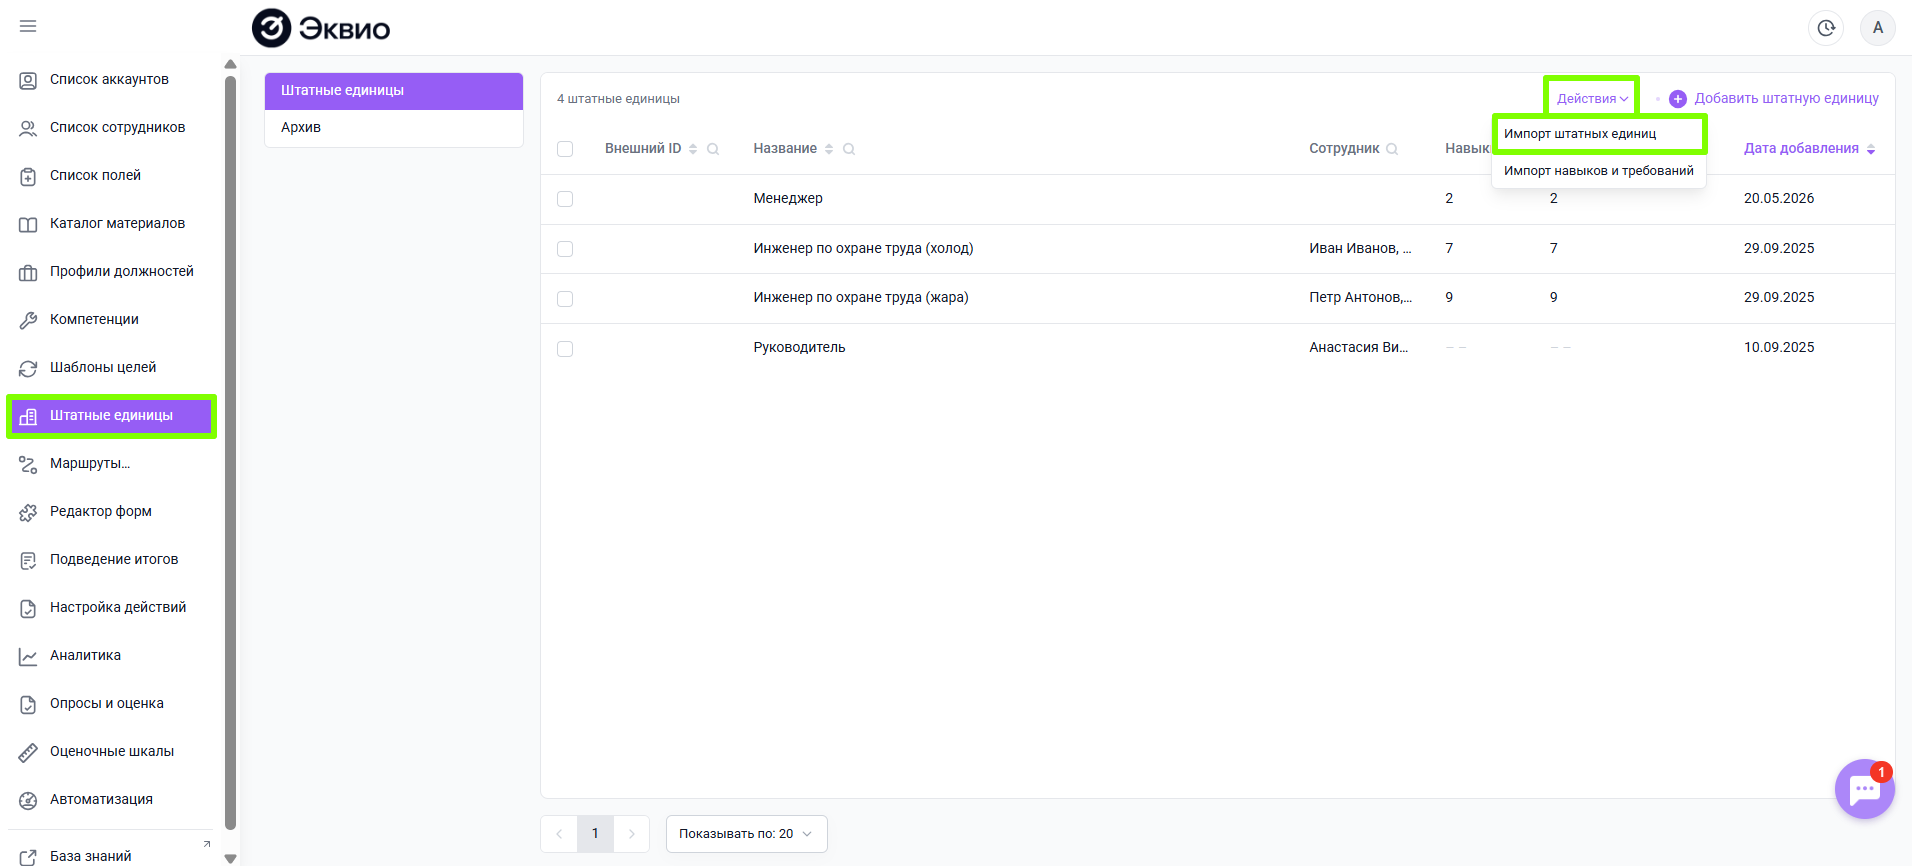1912x866 pixels.
Task: Go to Список сотрудников via its people icon
Action: [28, 128]
